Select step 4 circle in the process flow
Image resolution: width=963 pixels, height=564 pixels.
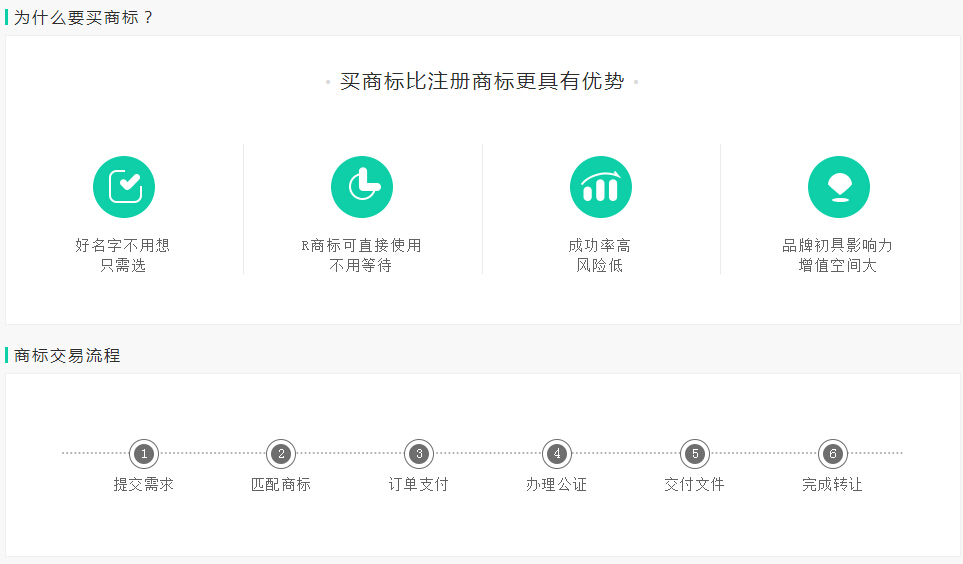click(x=557, y=454)
